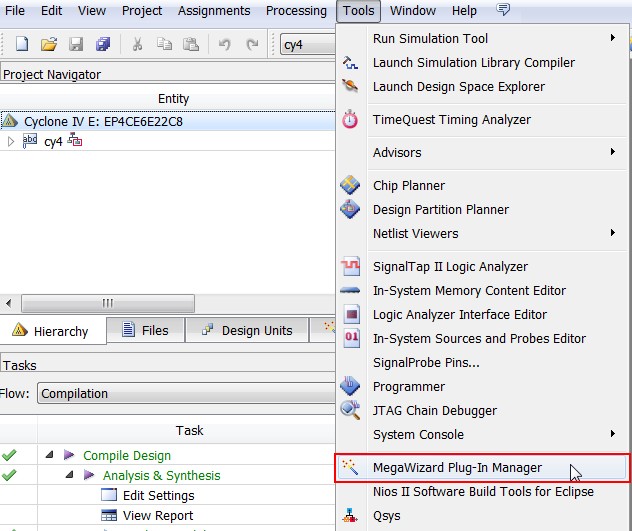
Task: Expand the Netlist Viewers submenu
Action: 415,234
